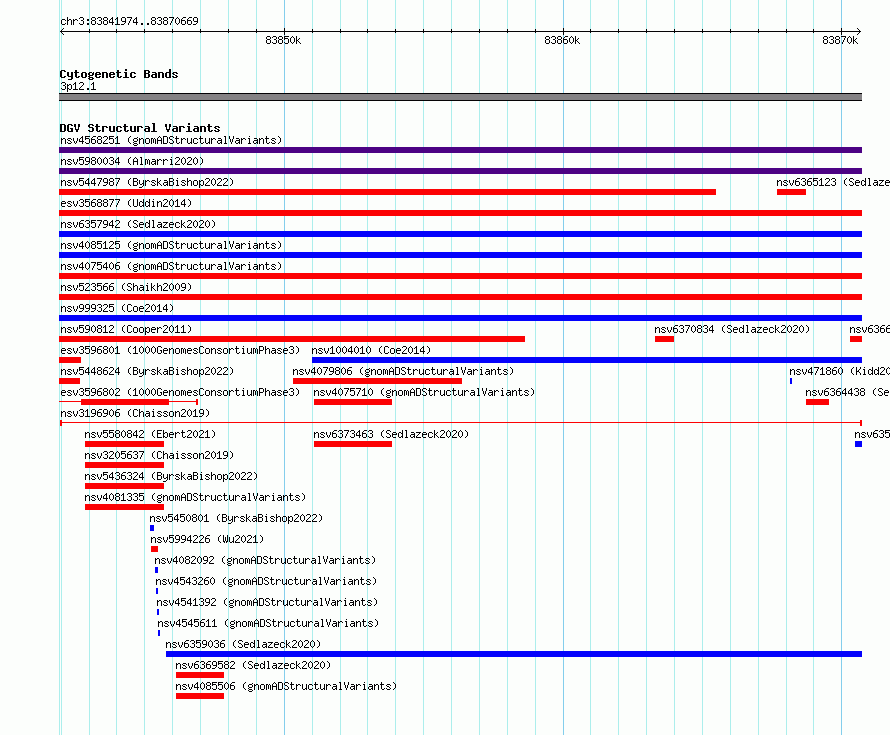890x735 pixels.
Task: Open nsv4085125 gnomAD variant label
Action: click(x=171, y=245)
